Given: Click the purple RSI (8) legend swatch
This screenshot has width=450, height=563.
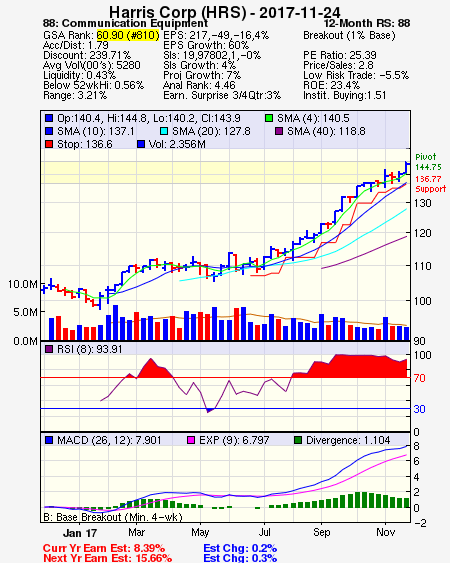Looking at the screenshot, I should [x=49, y=349].
